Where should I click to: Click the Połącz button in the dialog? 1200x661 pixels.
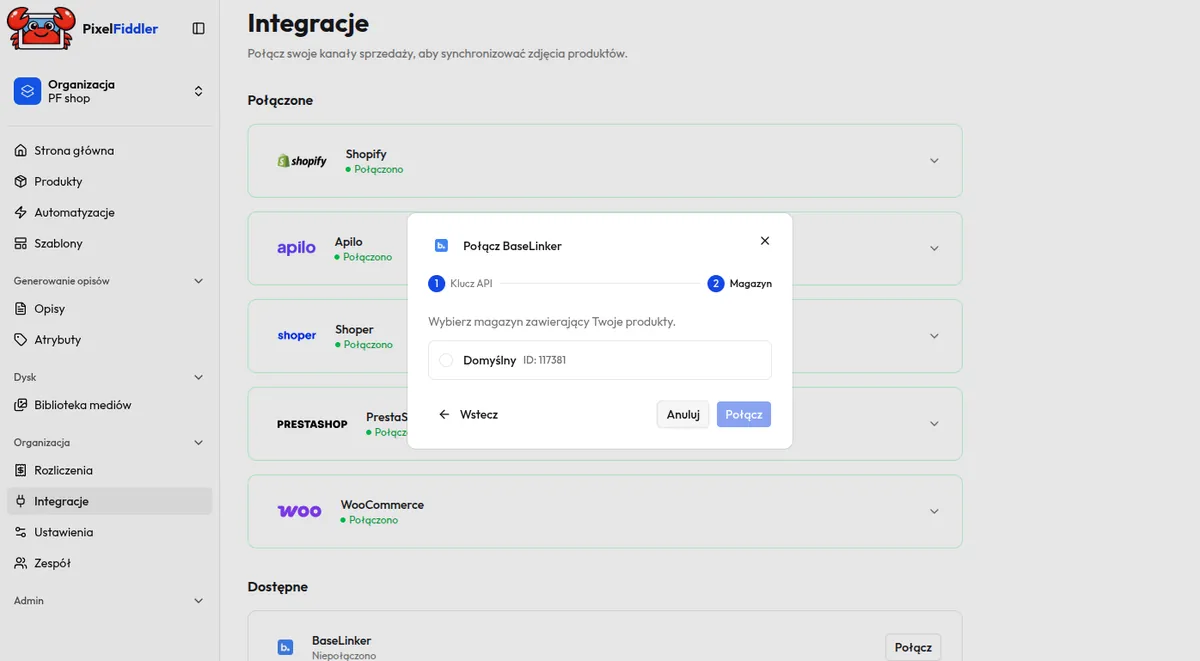[x=744, y=414]
